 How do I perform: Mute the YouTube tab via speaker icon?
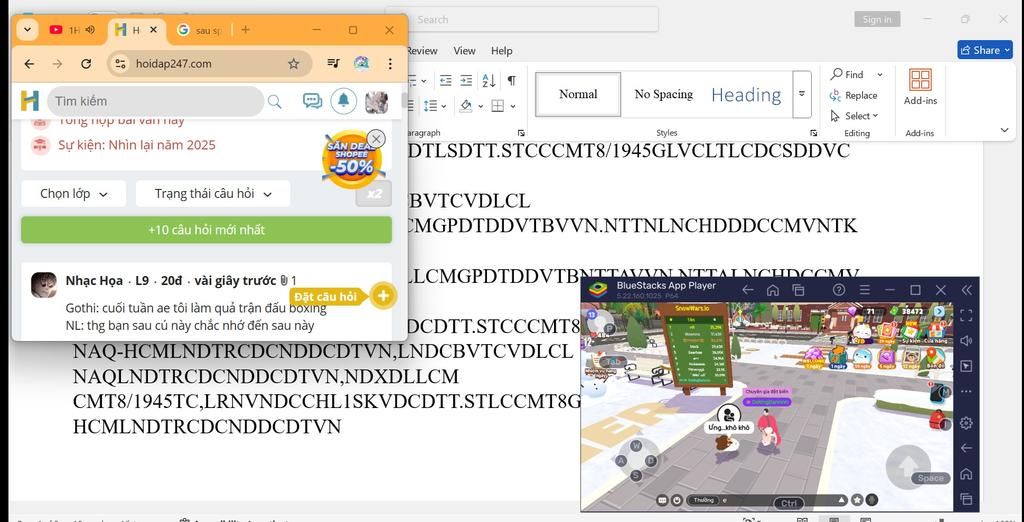coord(89,29)
